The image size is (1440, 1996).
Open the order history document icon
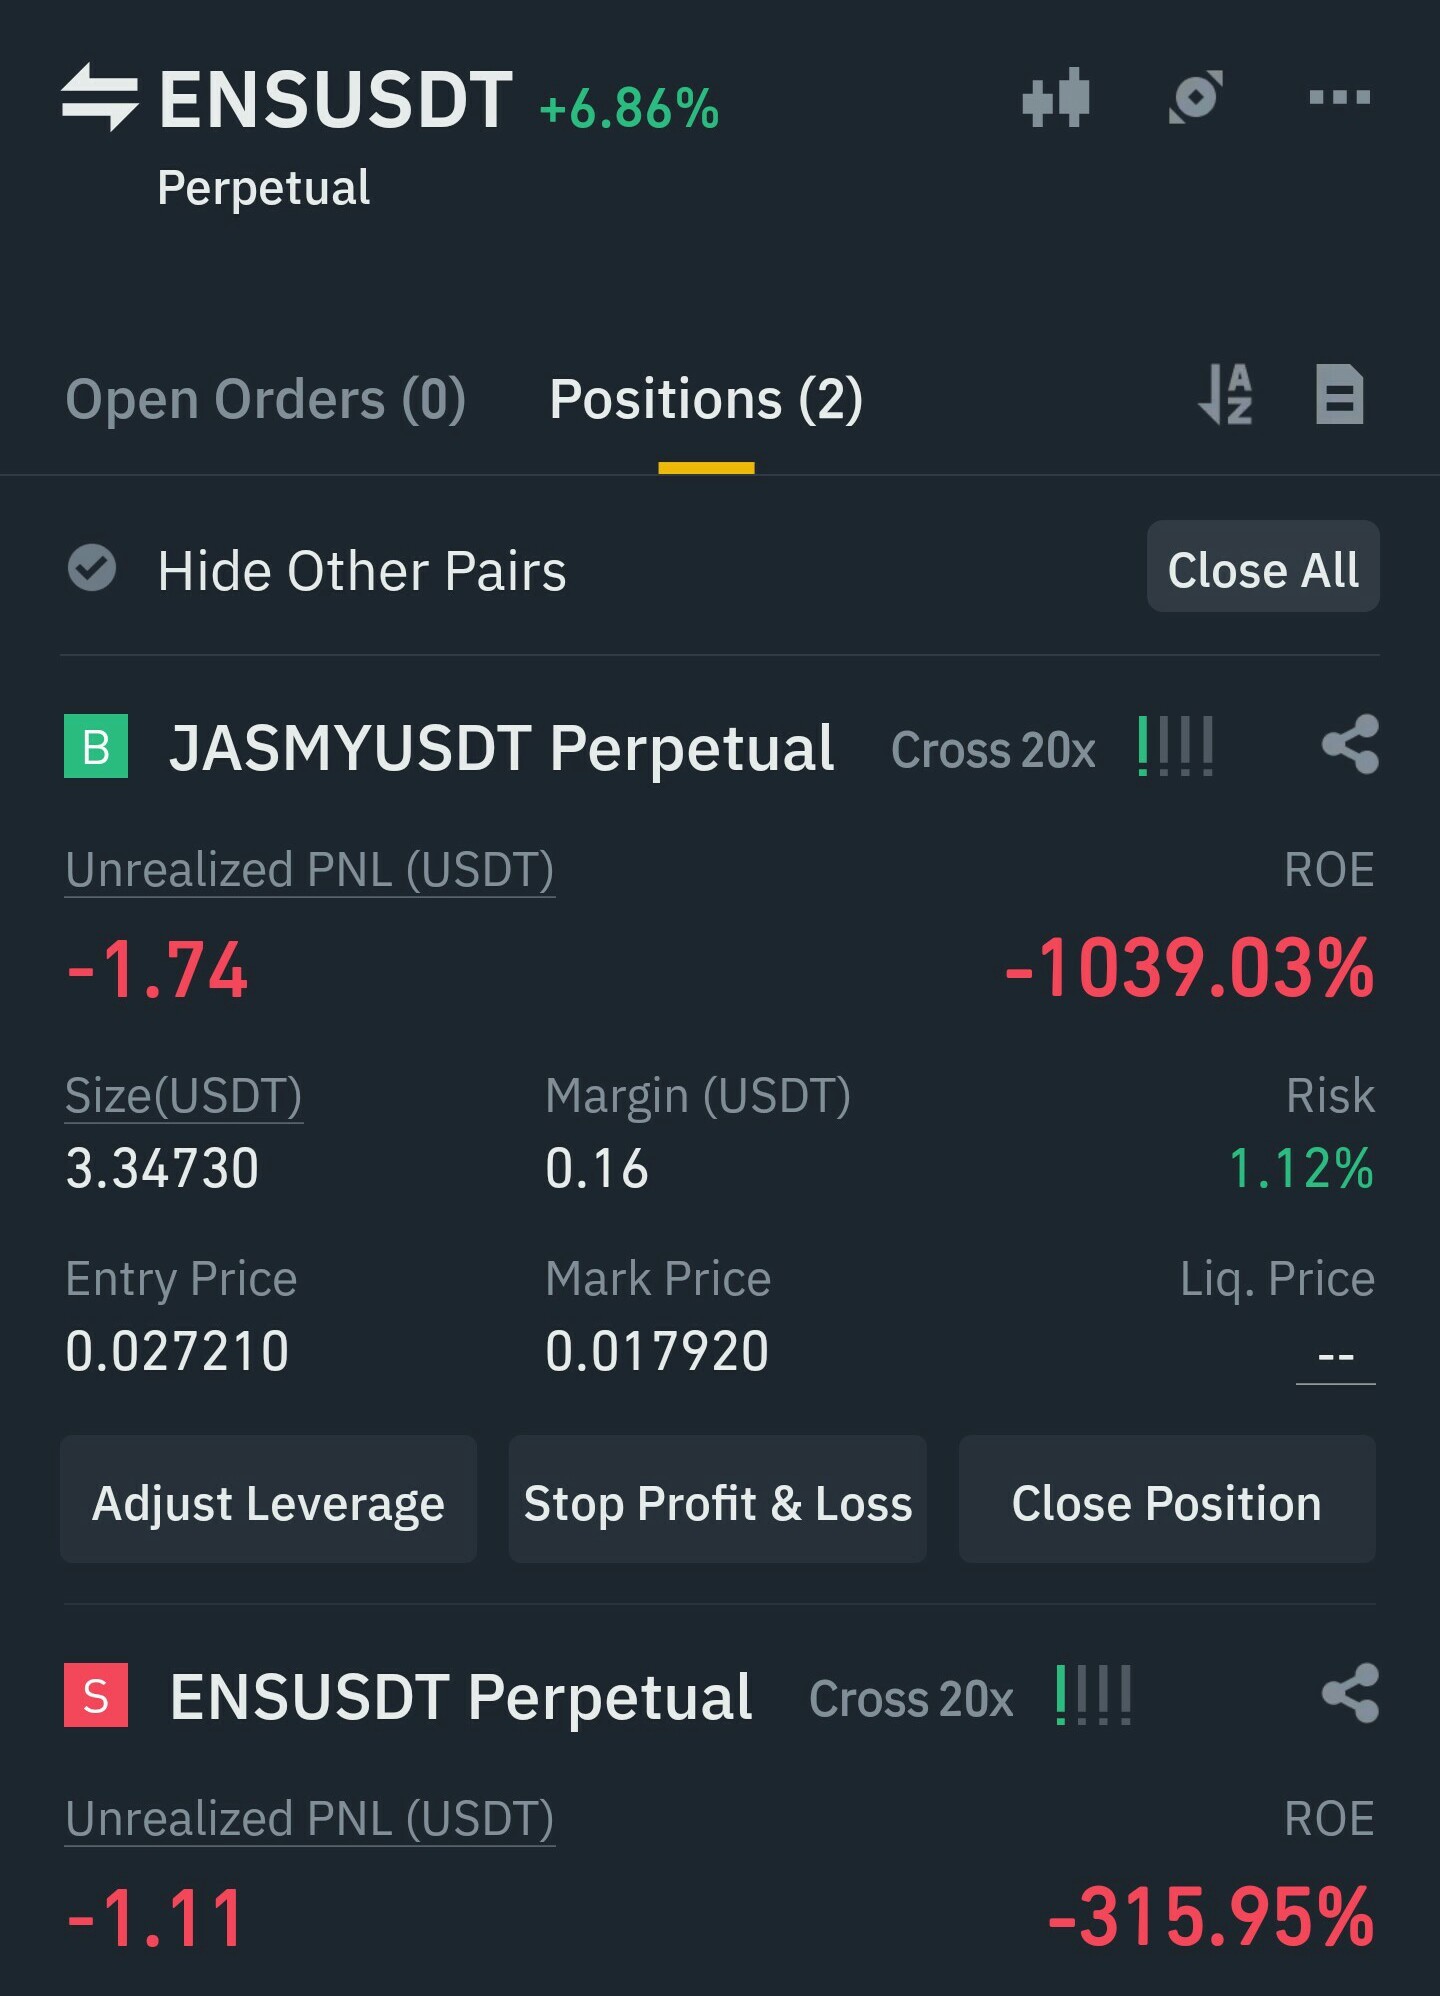pyautogui.click(x=1339, y=394)
